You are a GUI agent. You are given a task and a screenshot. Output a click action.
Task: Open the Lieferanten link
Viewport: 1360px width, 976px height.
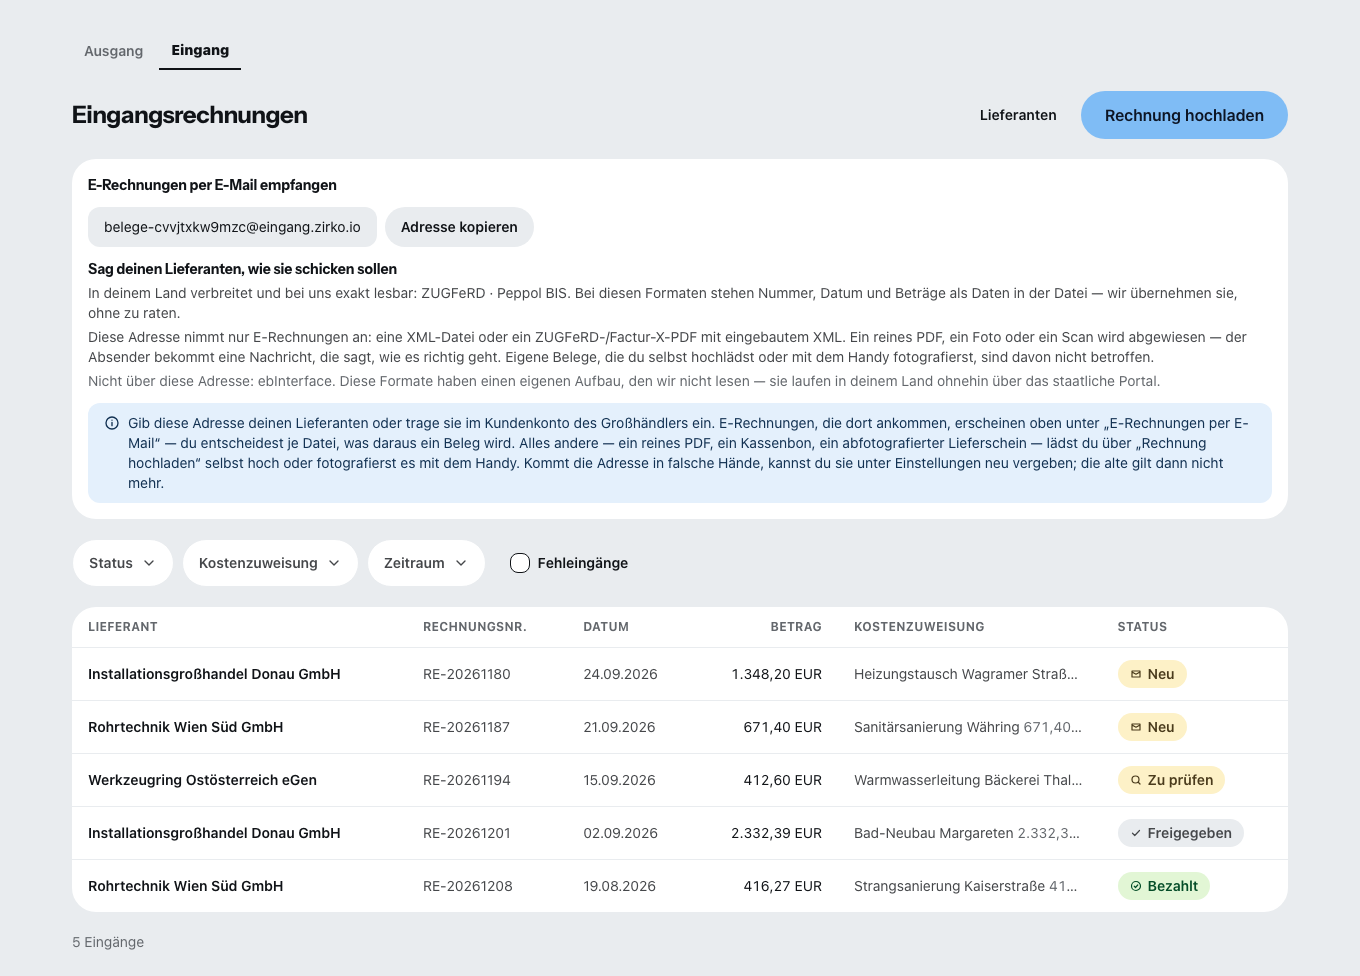(x=1018, y=115)
